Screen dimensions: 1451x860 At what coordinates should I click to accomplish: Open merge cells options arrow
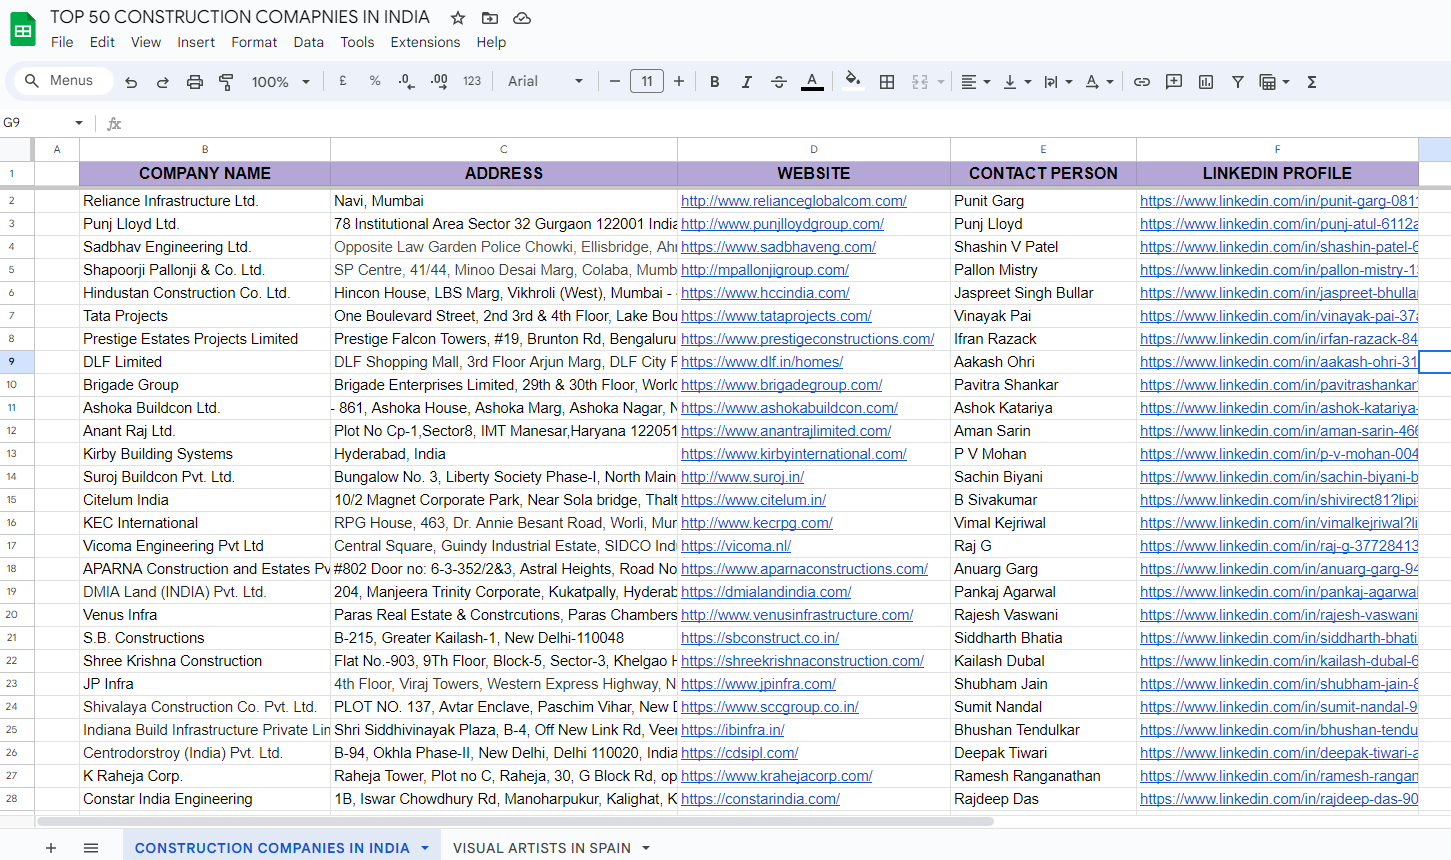tap(941, 82)
